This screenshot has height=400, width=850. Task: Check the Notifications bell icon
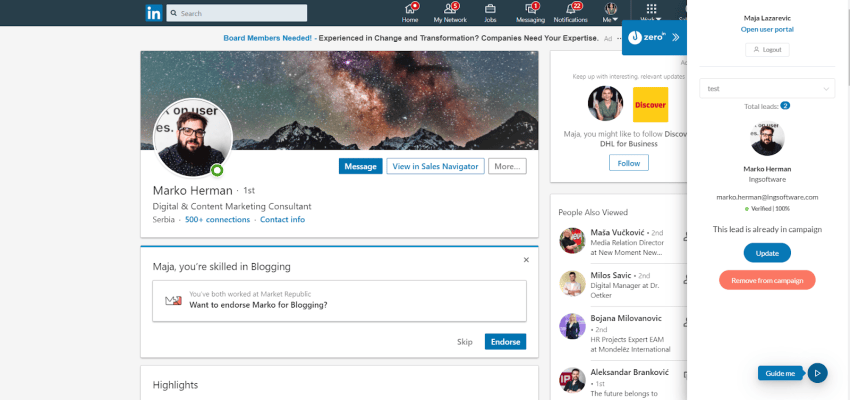(570, 9)
